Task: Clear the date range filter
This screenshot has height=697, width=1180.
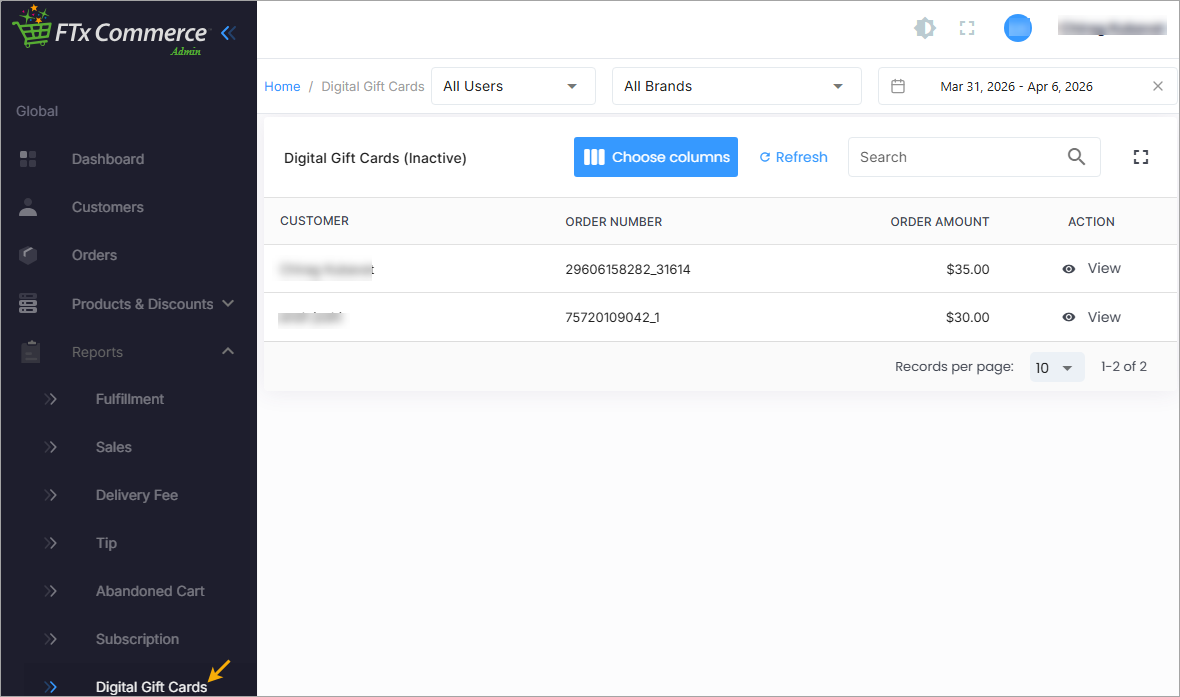Action: pos(1158,87)
